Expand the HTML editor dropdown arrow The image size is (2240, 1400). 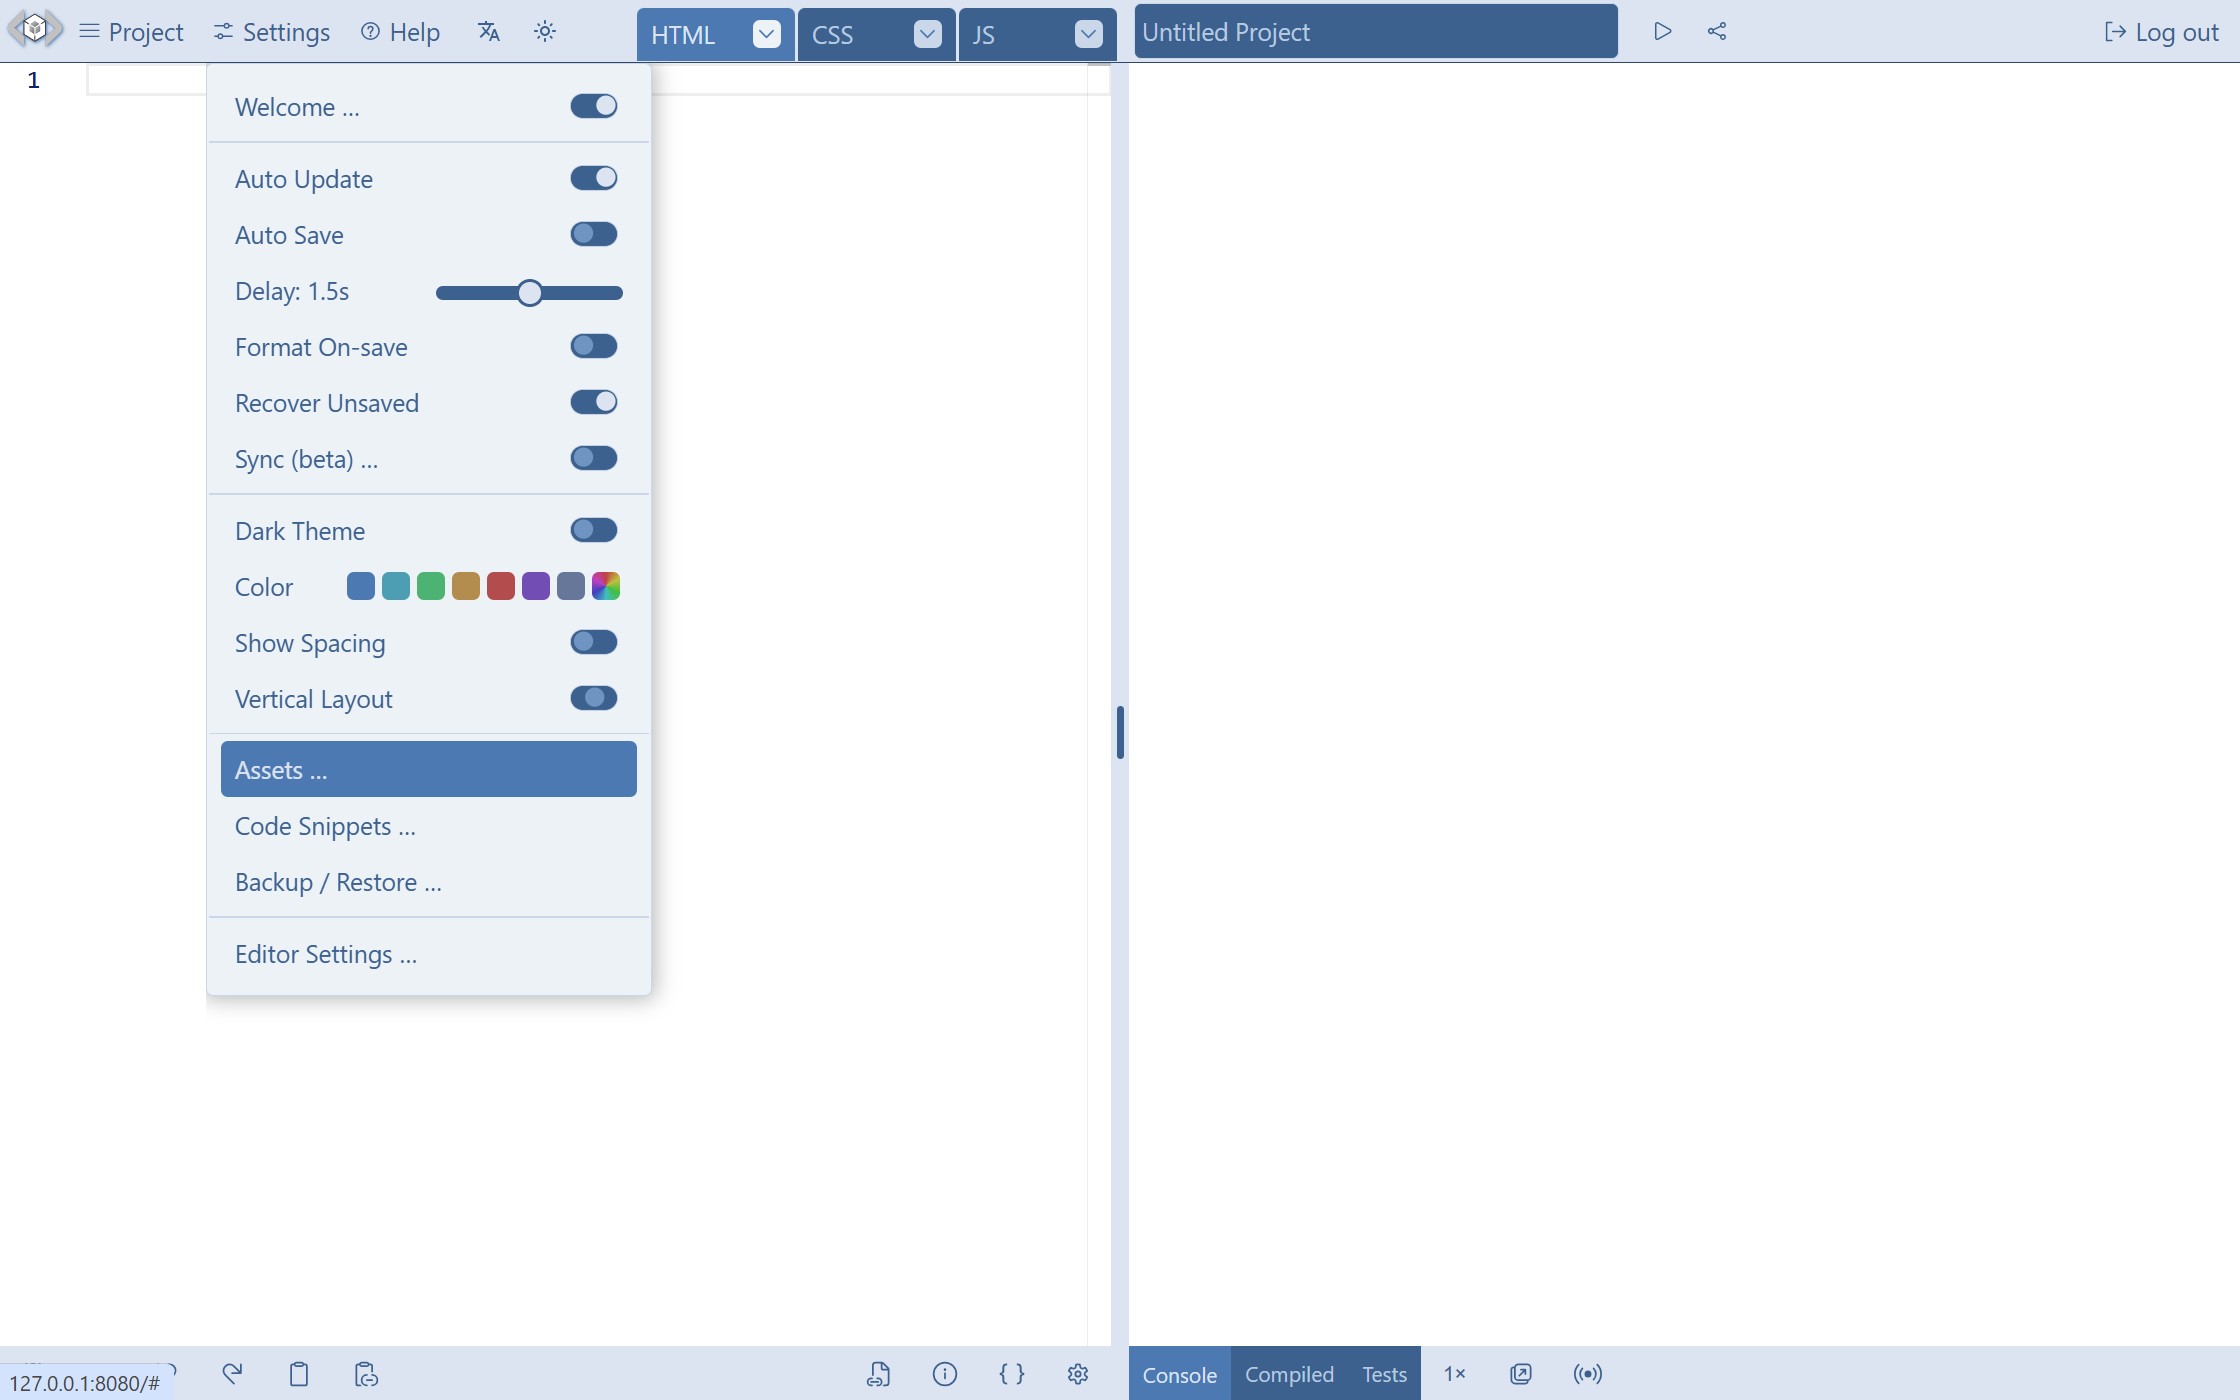click(x=766, y=34)
